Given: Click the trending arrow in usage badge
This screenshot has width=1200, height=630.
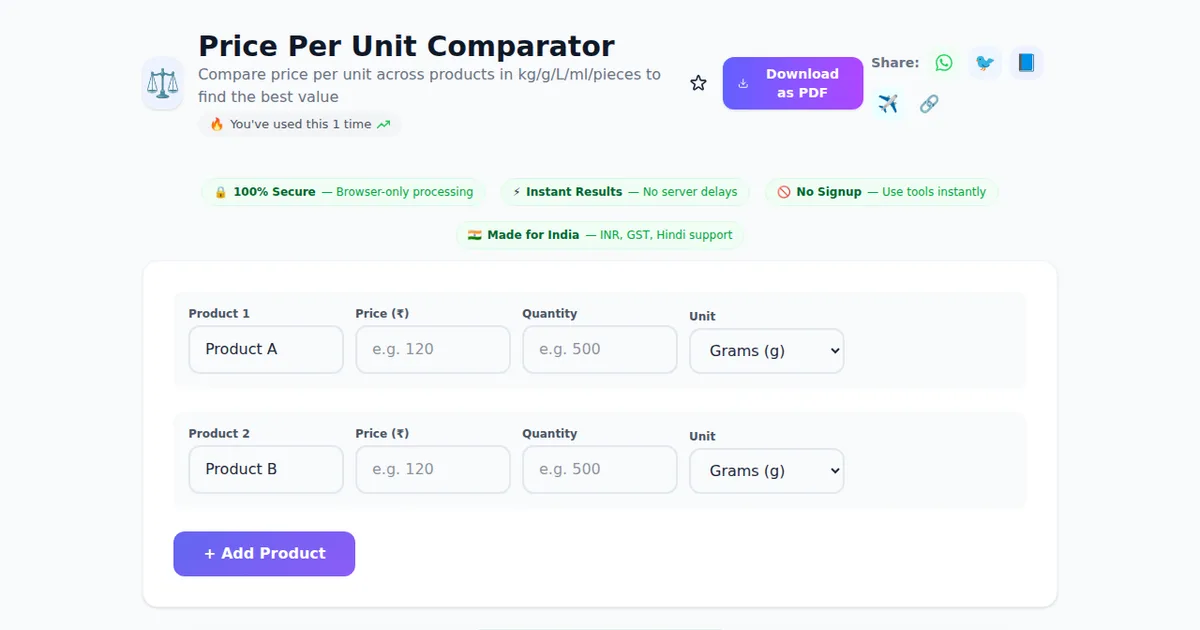Looking at the screenshot, I should [x=384, y=125].
